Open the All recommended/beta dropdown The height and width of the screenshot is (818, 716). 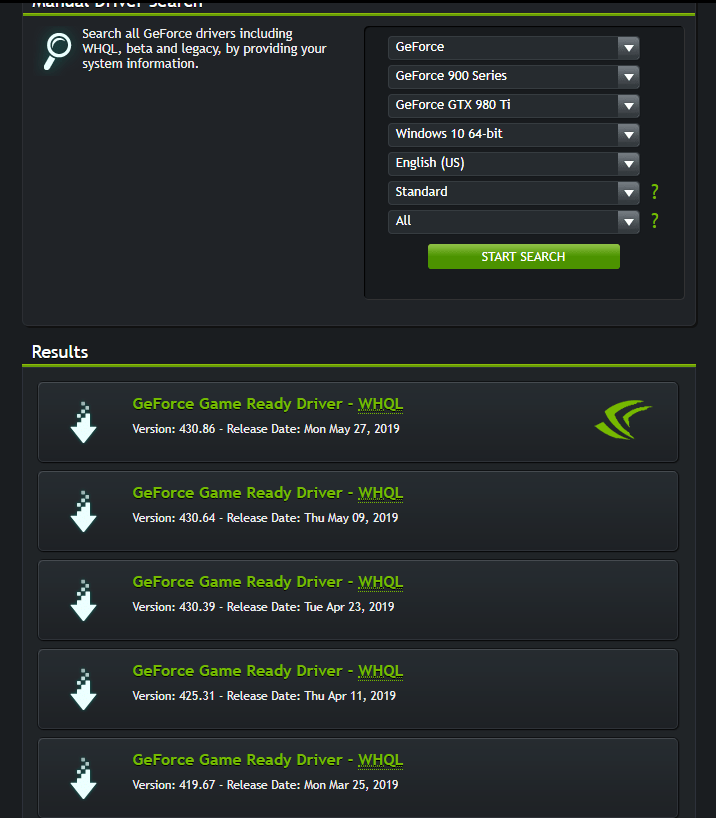tap(514, 221)
